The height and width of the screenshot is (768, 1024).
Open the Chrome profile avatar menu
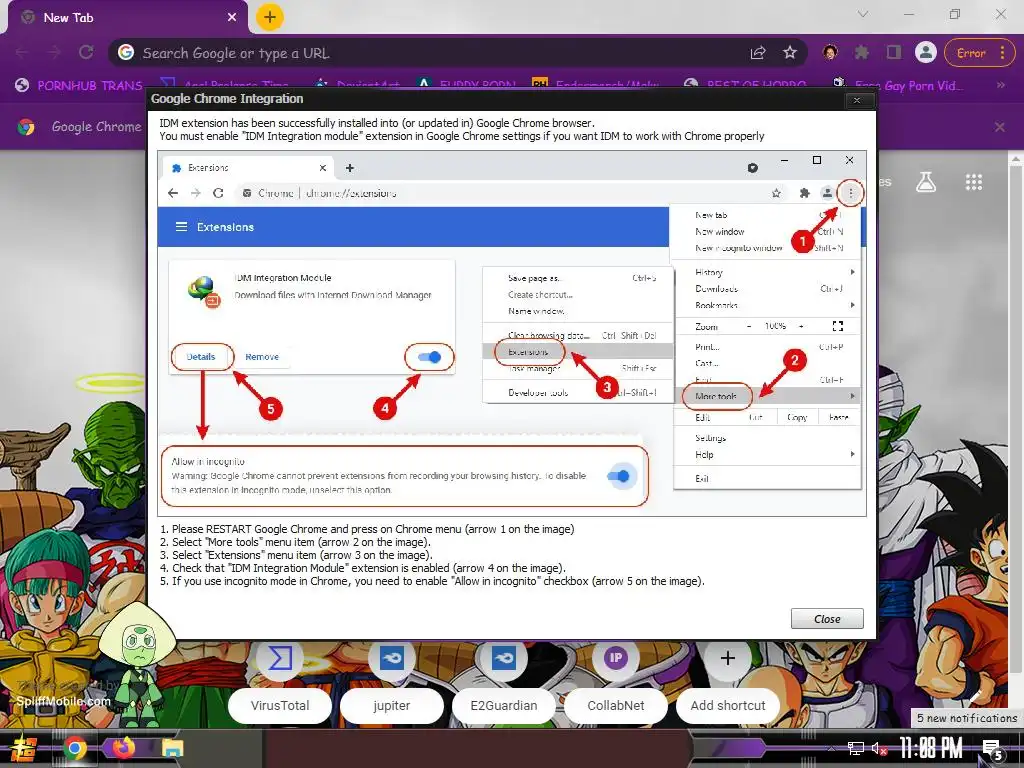(x=925, y=52)
